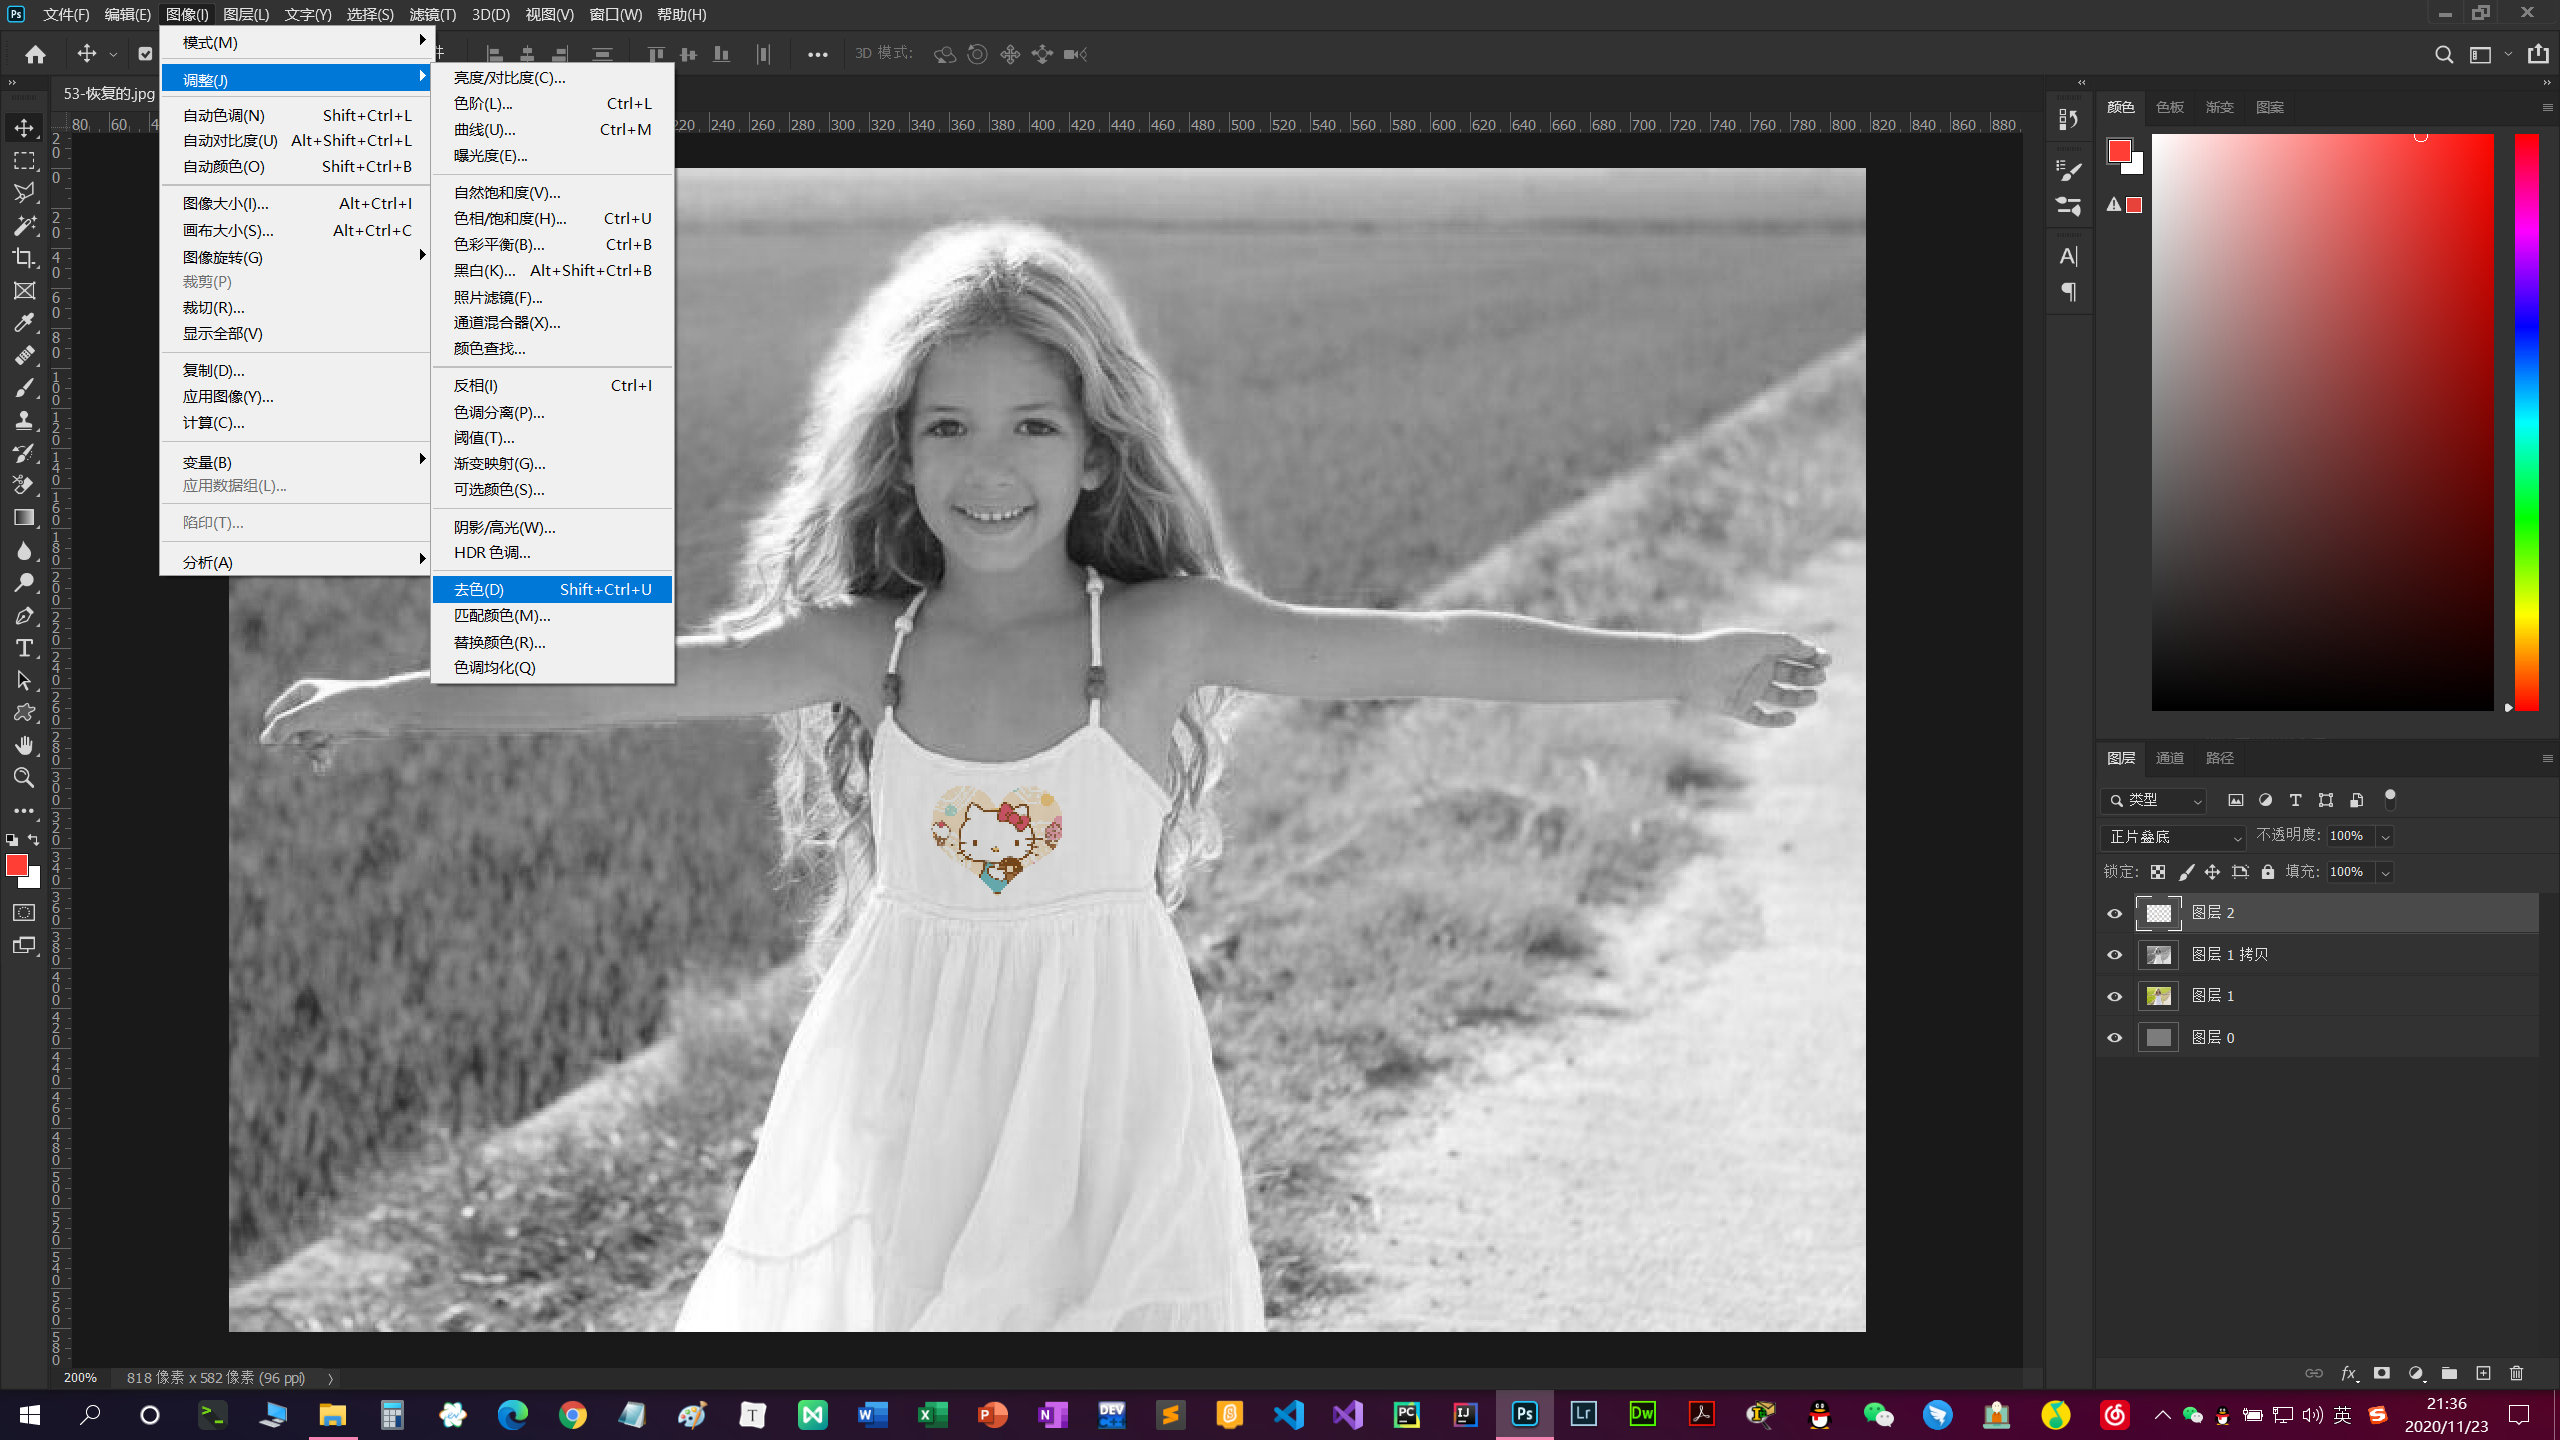Click the opacity 100% input field
Screen dimensions: 2560x1440
tap(2349, 836)
